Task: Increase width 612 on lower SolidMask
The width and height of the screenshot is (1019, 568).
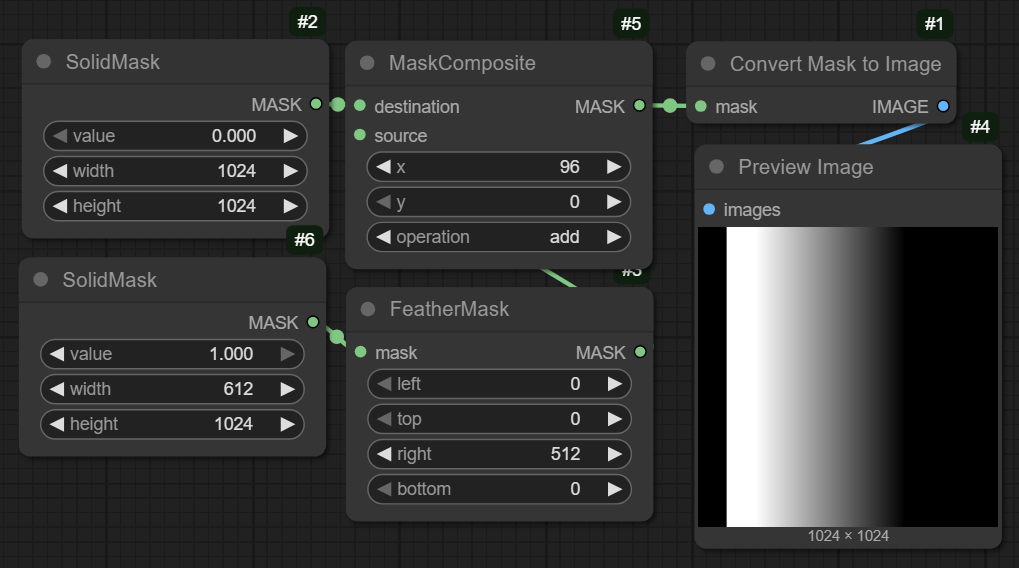Action: (x=287, y=389)
